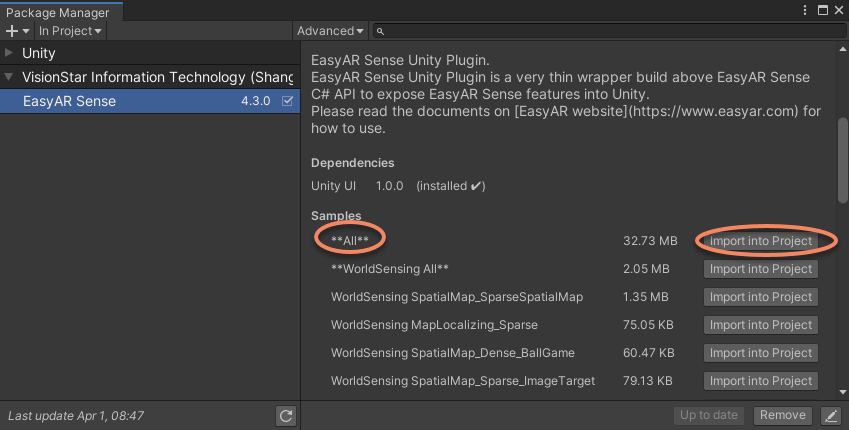Import WorldSensing SpatialMap_SparseSpatialMap sample
Viewport: 849px width, 430px height.
tap(761, 297)
